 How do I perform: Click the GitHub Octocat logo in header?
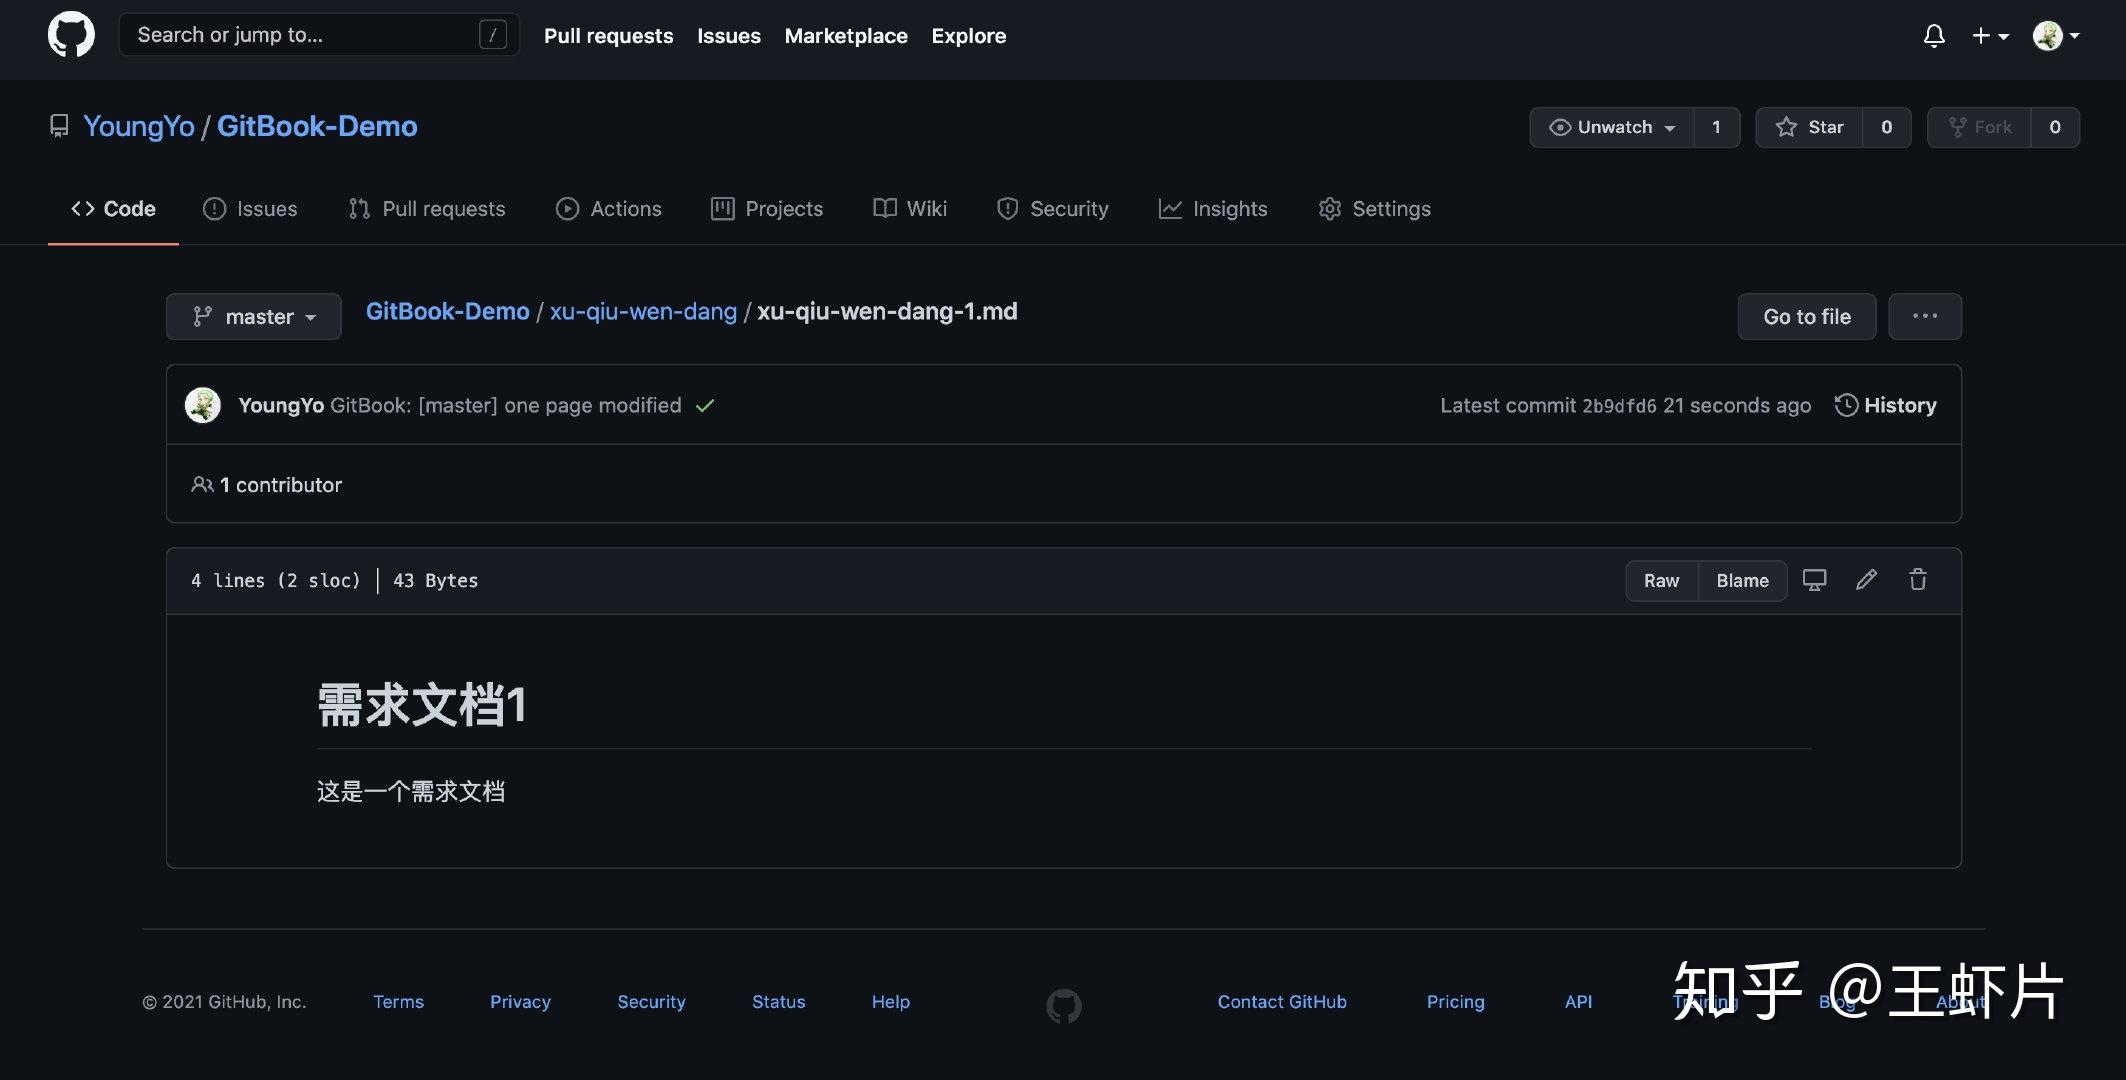[71, 35]
